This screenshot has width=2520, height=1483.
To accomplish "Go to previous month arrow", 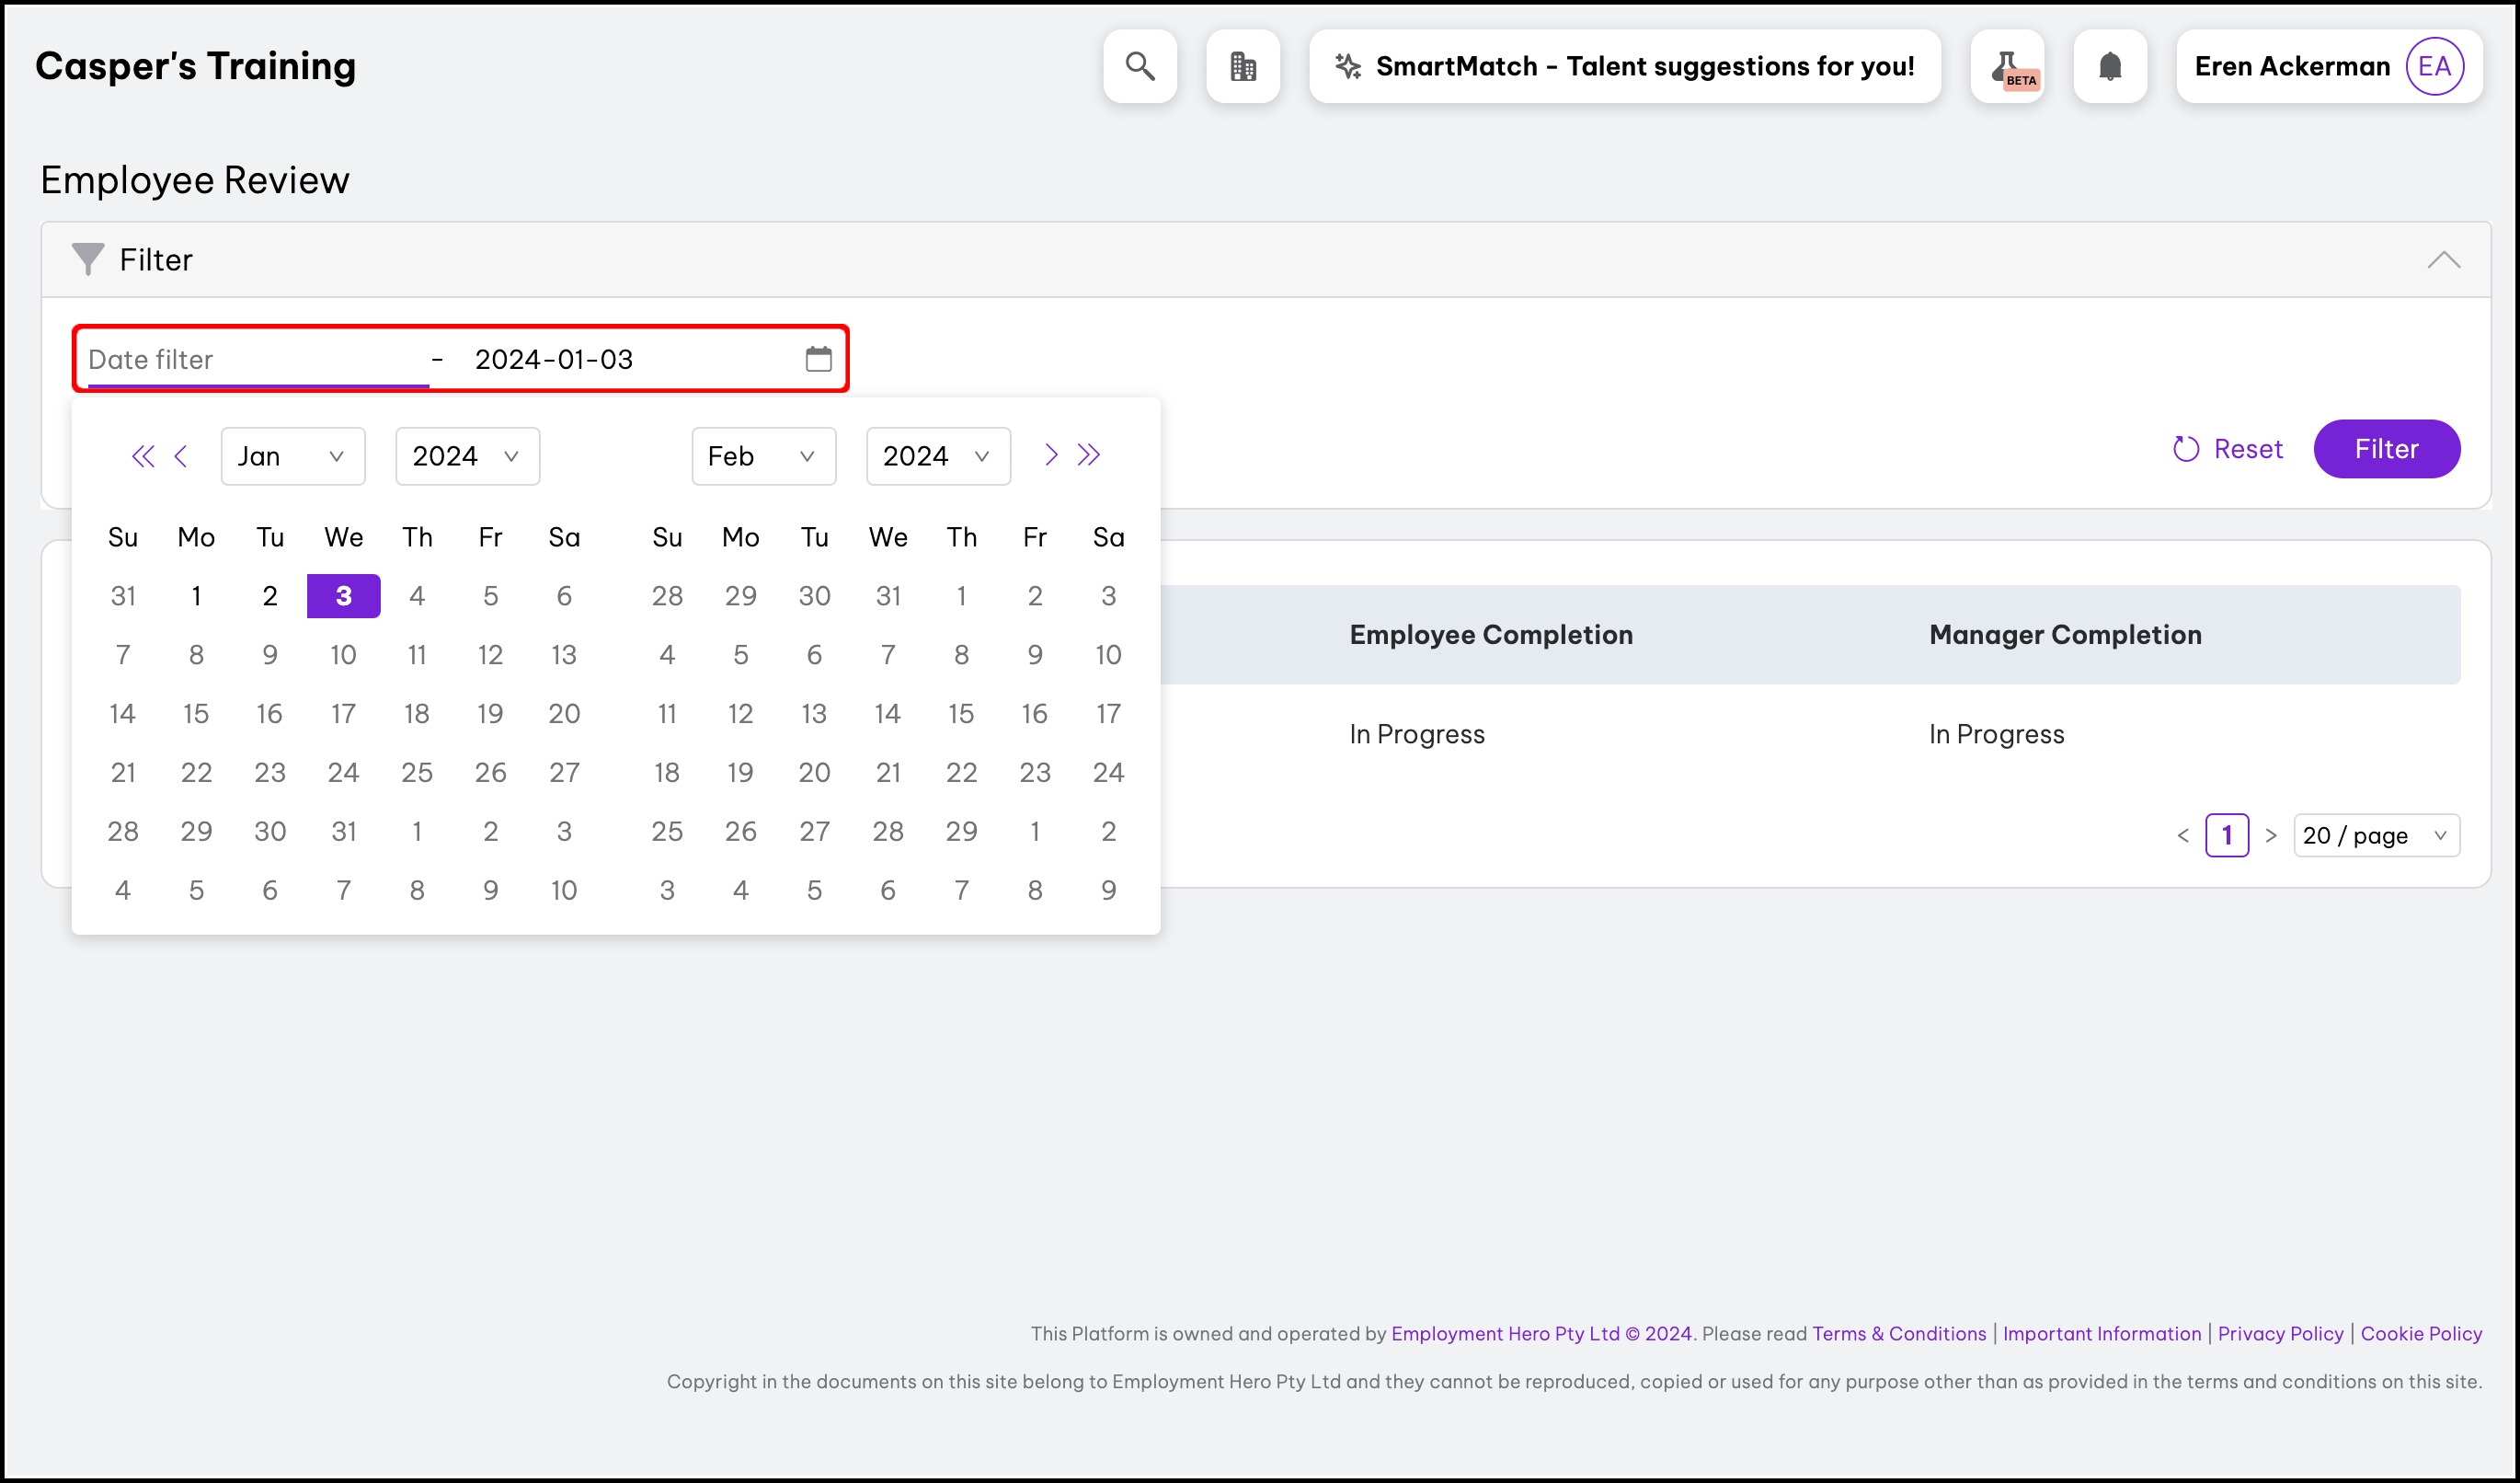I will point(181,456).
